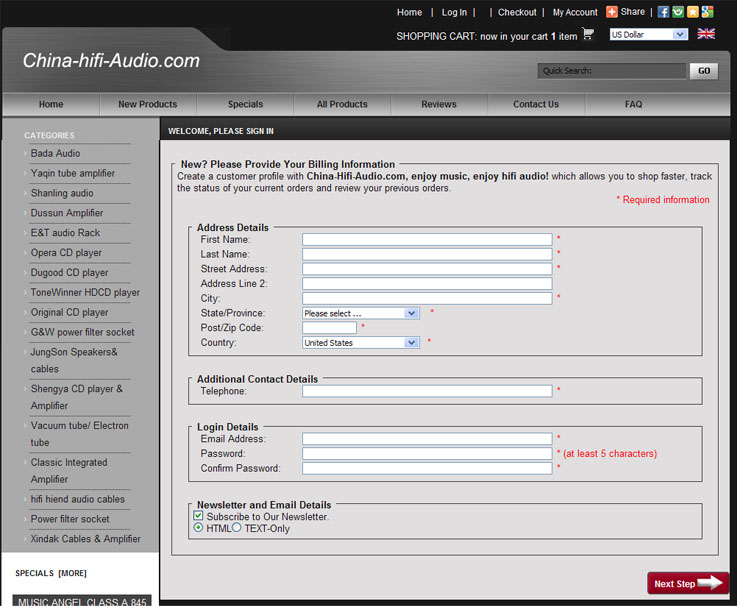Focus the Confirm Password field

tap(427, 468)
